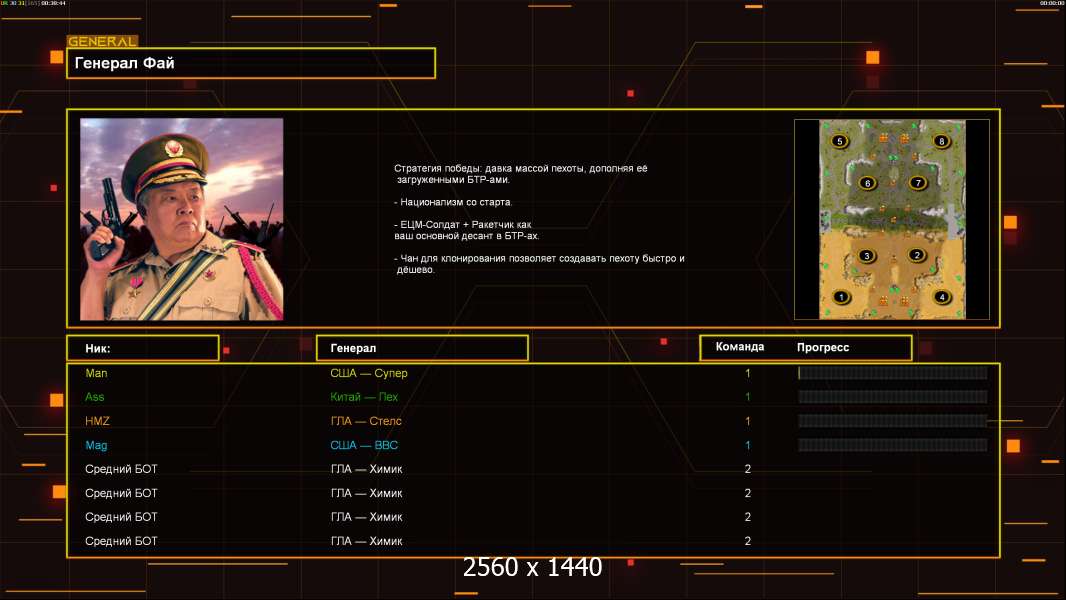Select player HMZ in the list
1066x600 pixels.
pos(98,421)
